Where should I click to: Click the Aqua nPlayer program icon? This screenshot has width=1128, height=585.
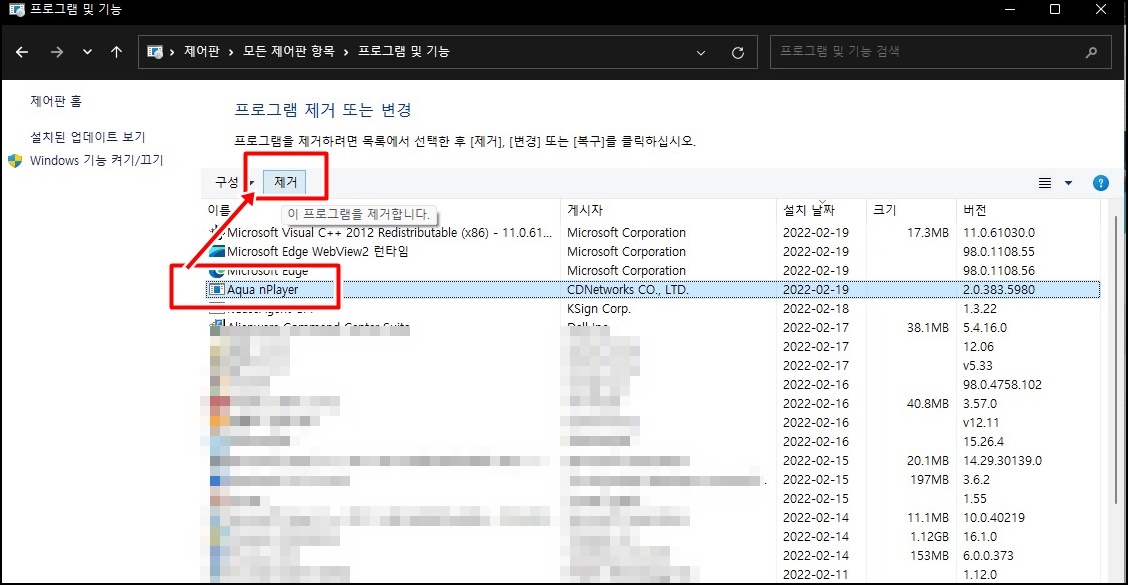pos(217,289)
